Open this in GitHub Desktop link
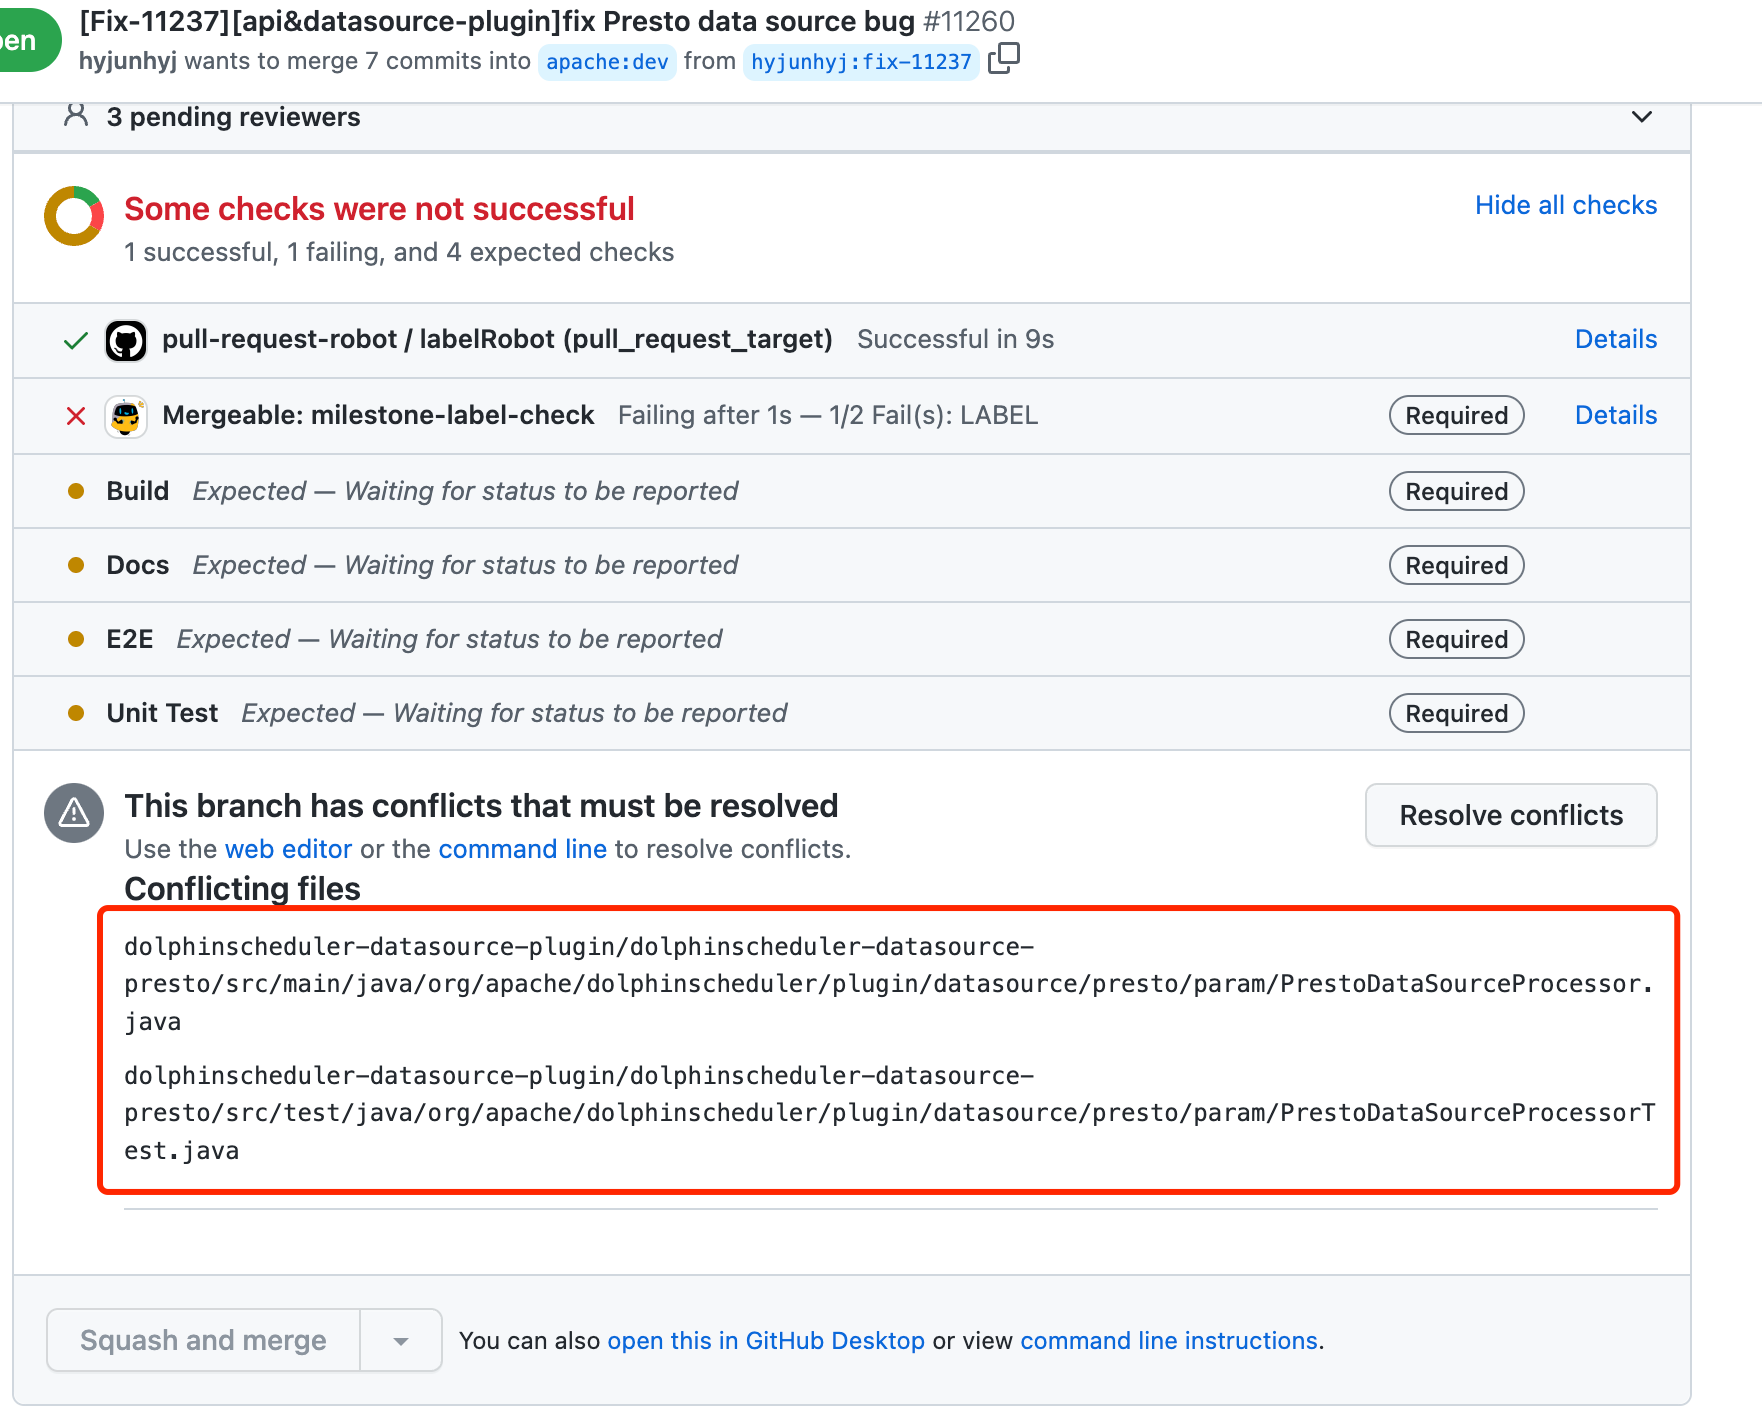Viewport: 1762px width, 1414px height. coord(765,1341)
